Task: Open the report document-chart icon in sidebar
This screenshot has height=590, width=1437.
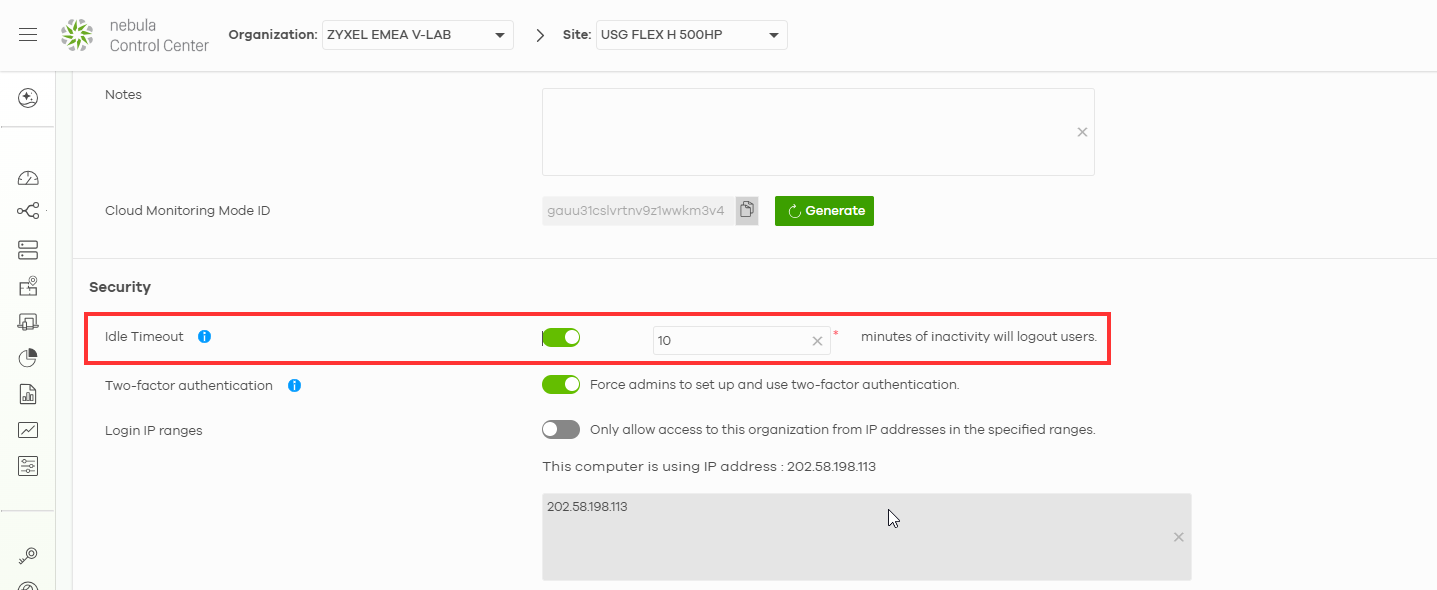Action: tap(28, 394)
